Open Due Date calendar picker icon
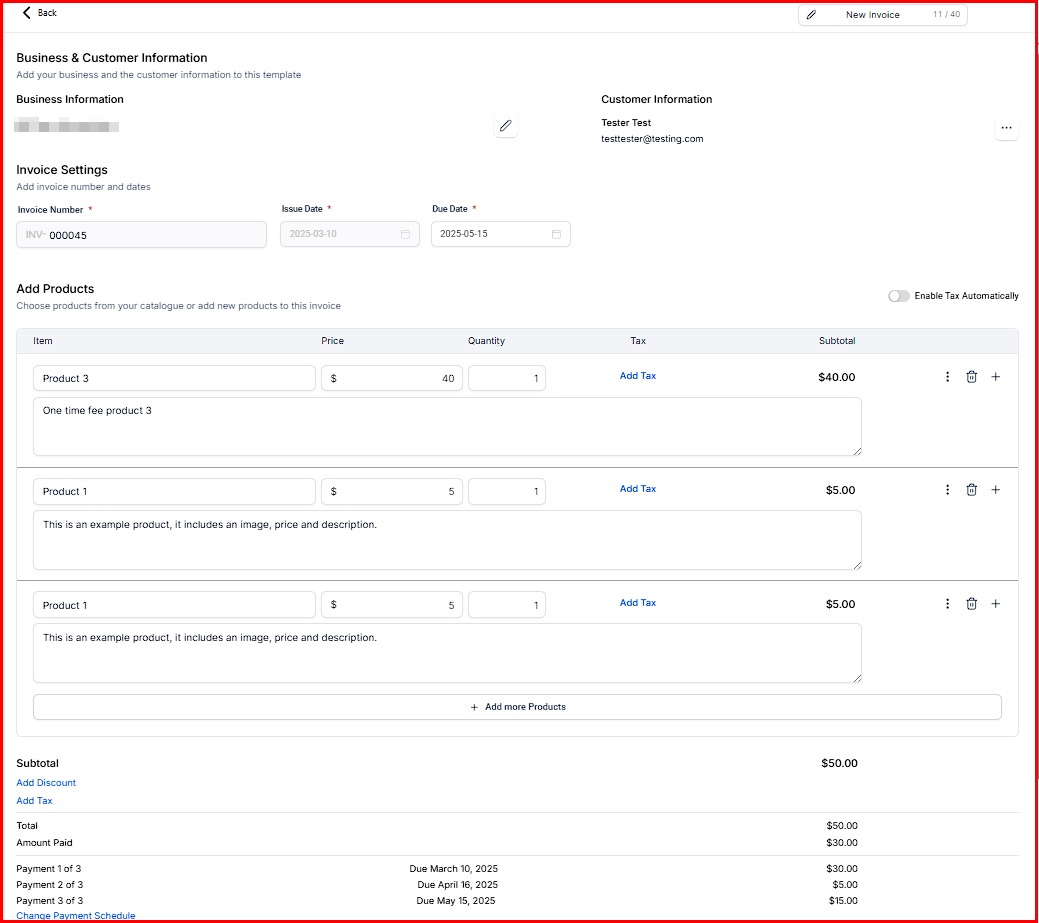The image size is (1039, 923). pos(556,234)
